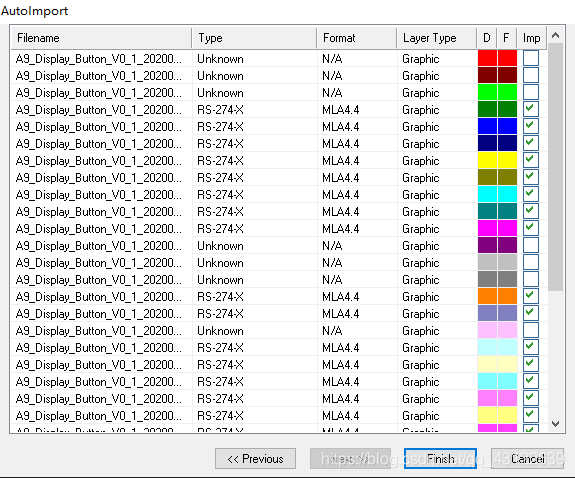575x478 pixels.
Task: Sort by the Filename column header
Action: click(x=101, y=38)
